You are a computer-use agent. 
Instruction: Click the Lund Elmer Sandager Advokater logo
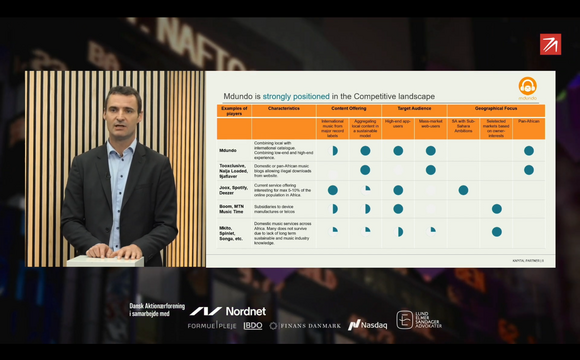(419, 320)
